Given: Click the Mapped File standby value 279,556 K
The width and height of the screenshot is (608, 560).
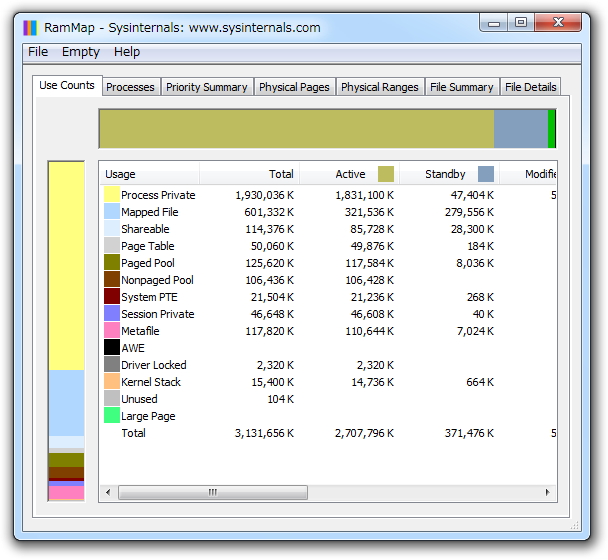Looking at the screenshot, I should (469, 212).
